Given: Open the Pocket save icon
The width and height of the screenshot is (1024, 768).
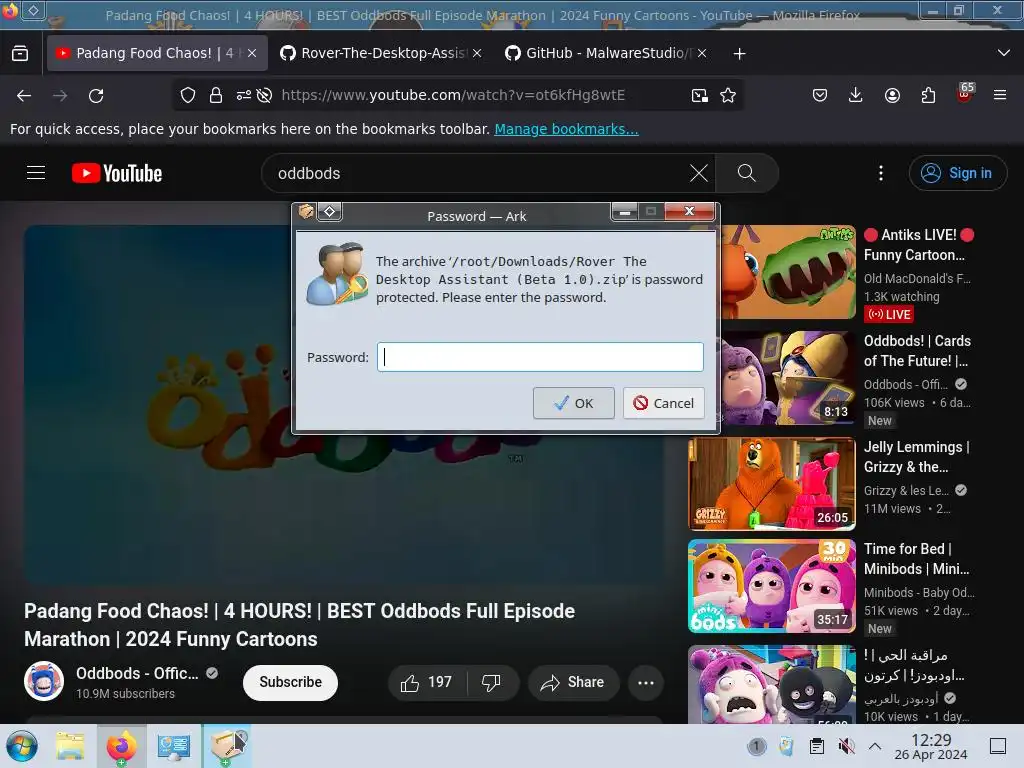Looking at the screenshot, I should 820,95.
